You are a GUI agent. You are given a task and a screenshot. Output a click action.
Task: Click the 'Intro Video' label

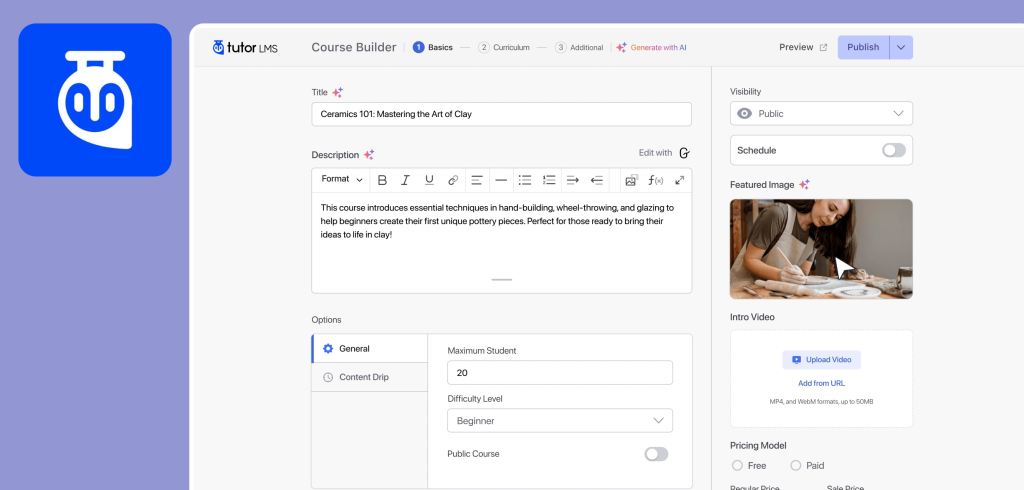point(752,318)
